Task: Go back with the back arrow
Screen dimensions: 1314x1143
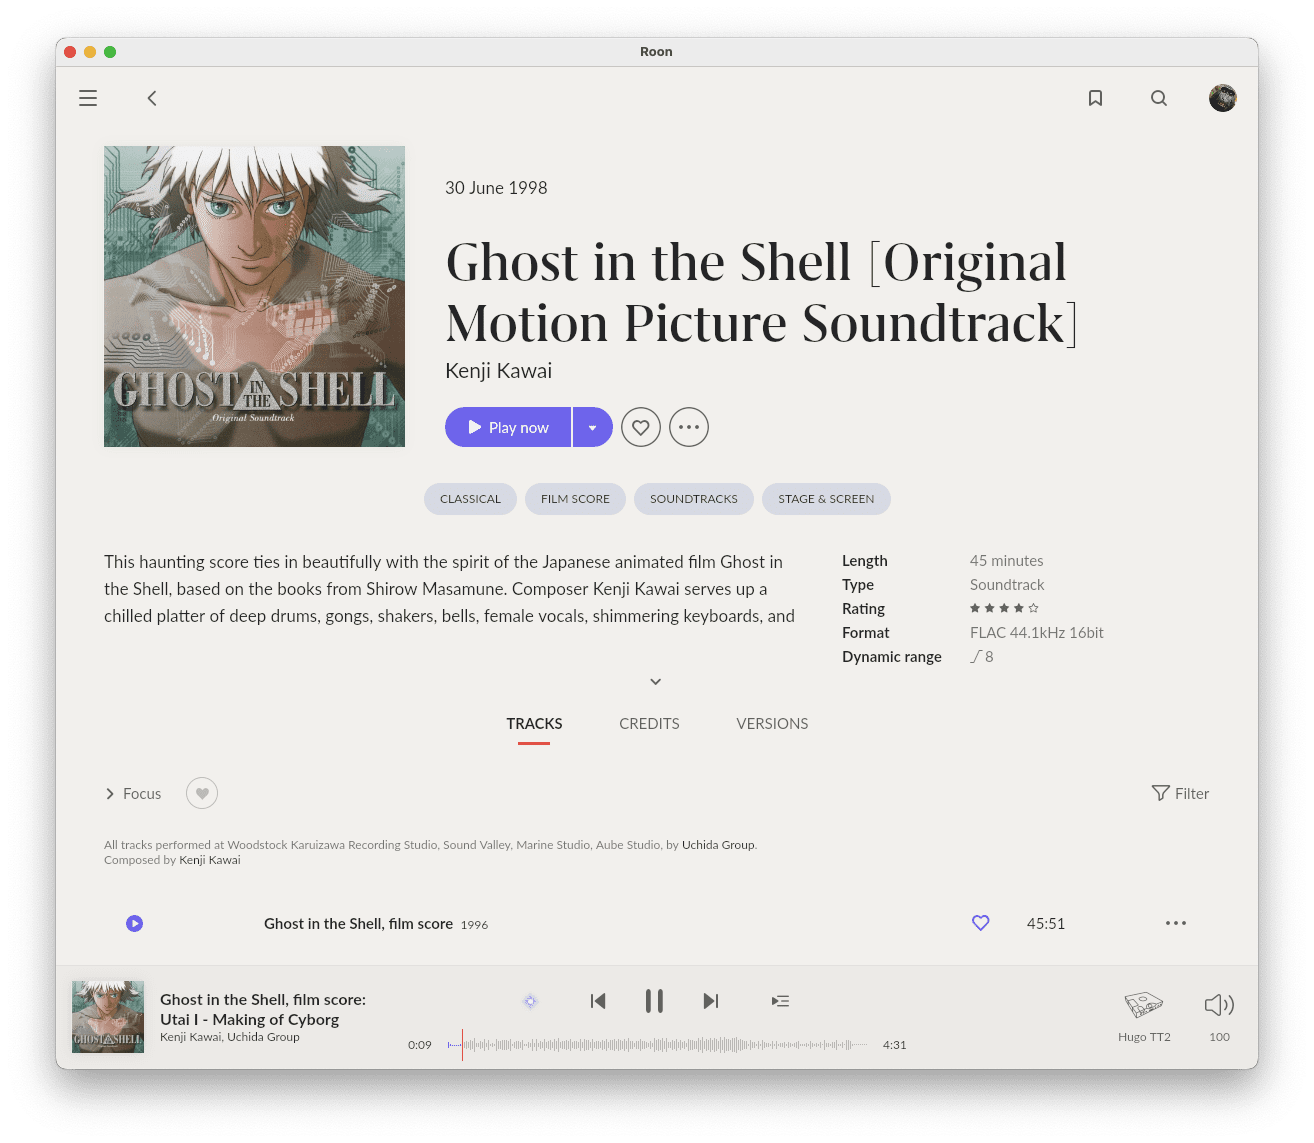Action: coord(152,98)
